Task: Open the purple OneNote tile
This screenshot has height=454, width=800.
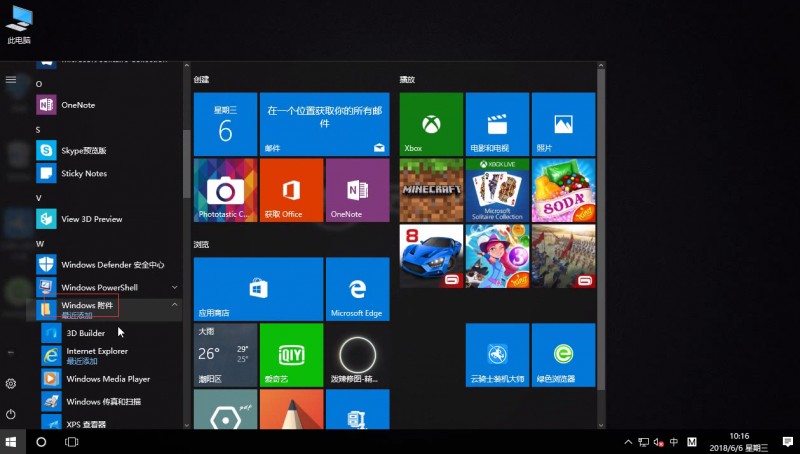Action: [358, 190]
